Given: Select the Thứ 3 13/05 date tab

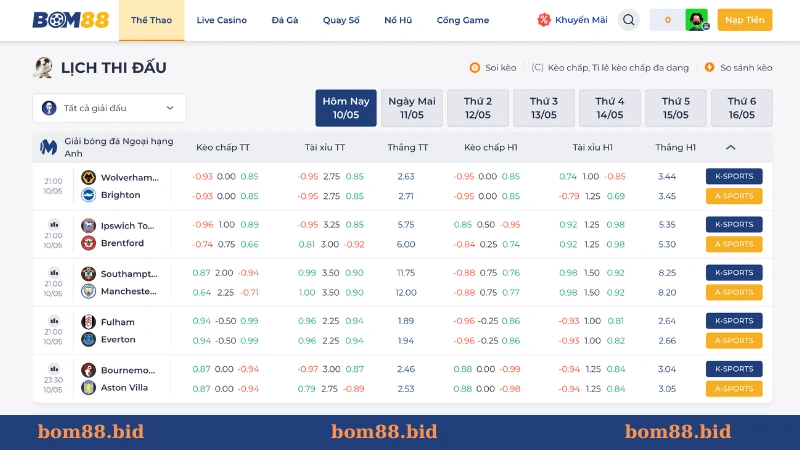Looking at the screenshot, I should click(x=544, y=108).
